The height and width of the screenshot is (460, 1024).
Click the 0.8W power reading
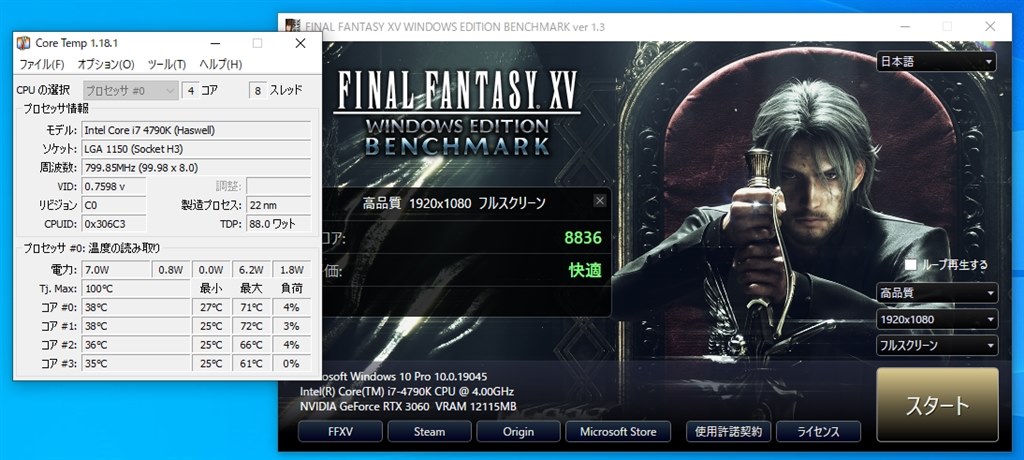tap(171, 269)
